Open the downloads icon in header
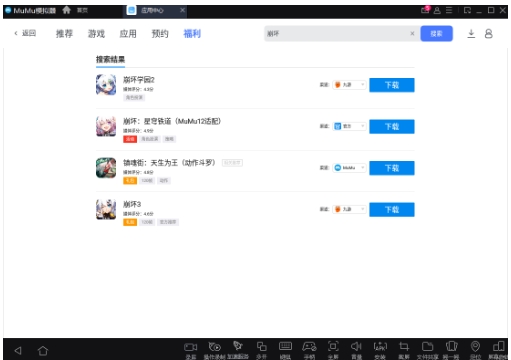The height and width of the screenshot is (360, 511). click(x=471, y=34)
